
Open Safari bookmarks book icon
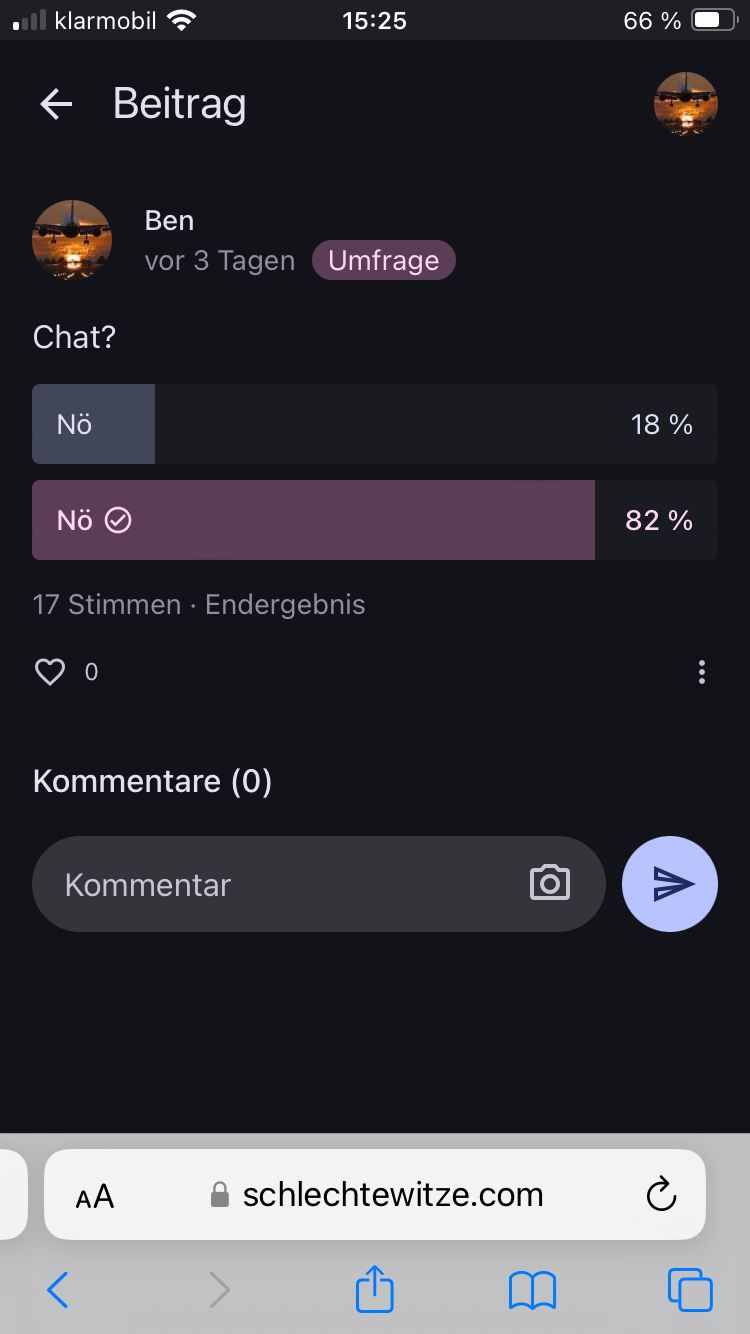(532, 1290)
